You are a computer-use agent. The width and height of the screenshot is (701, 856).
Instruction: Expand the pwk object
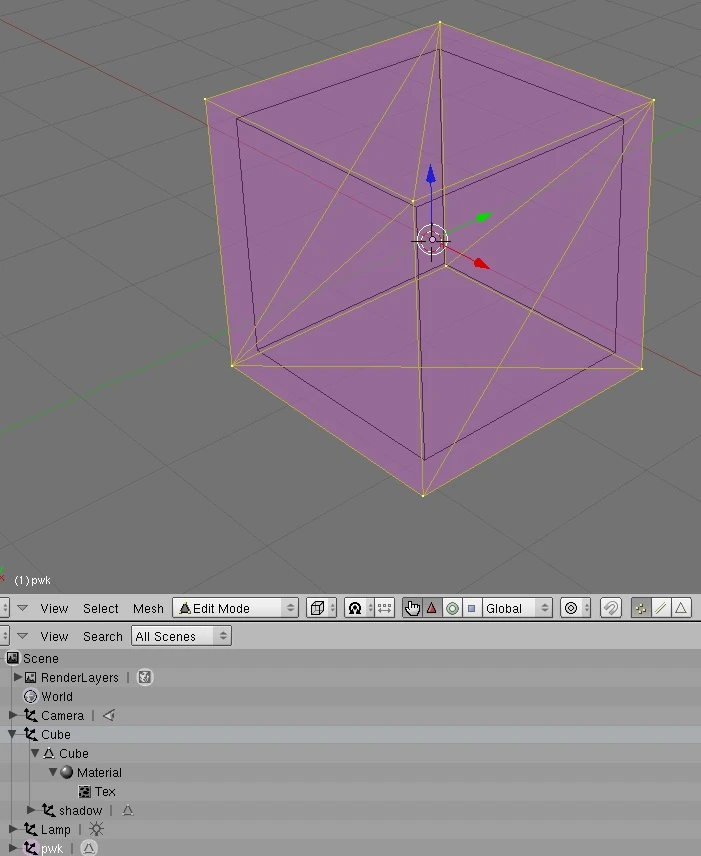(13, 848)
